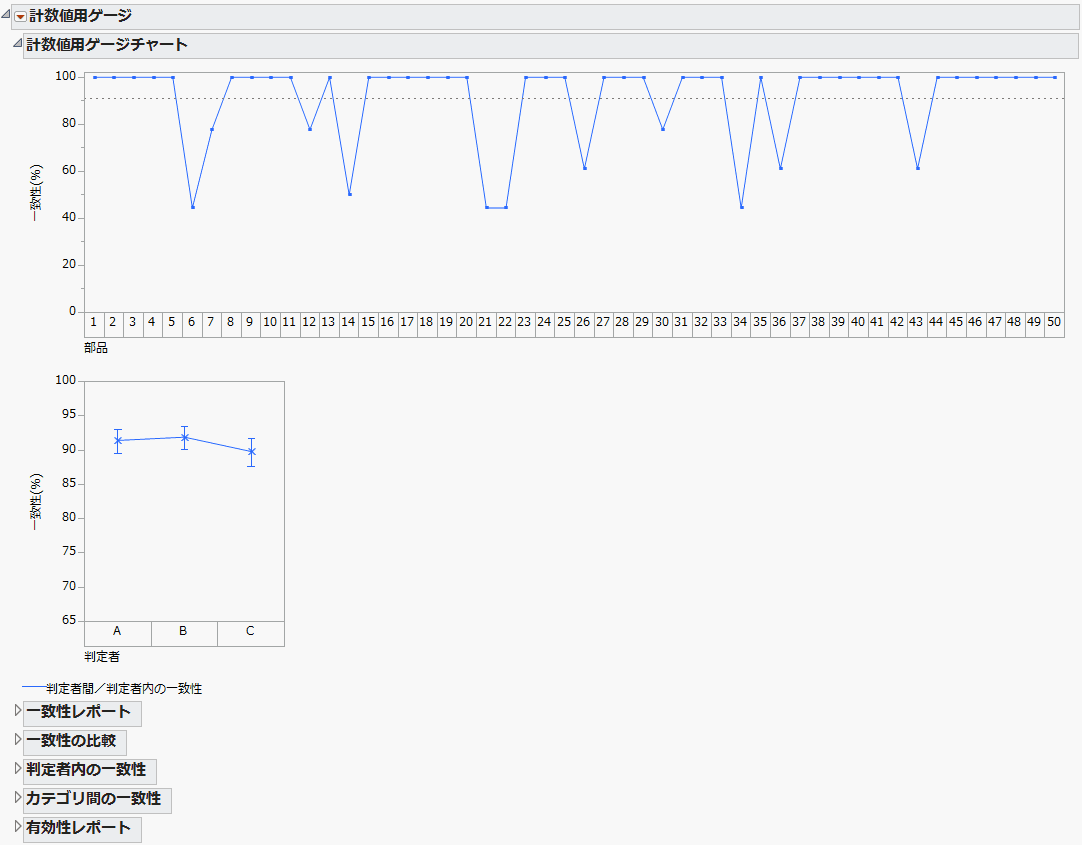The height and width of the screenshot is (845, 1082).
Task: Expand the 一致性の比較 section
Action: click(18, 739)
